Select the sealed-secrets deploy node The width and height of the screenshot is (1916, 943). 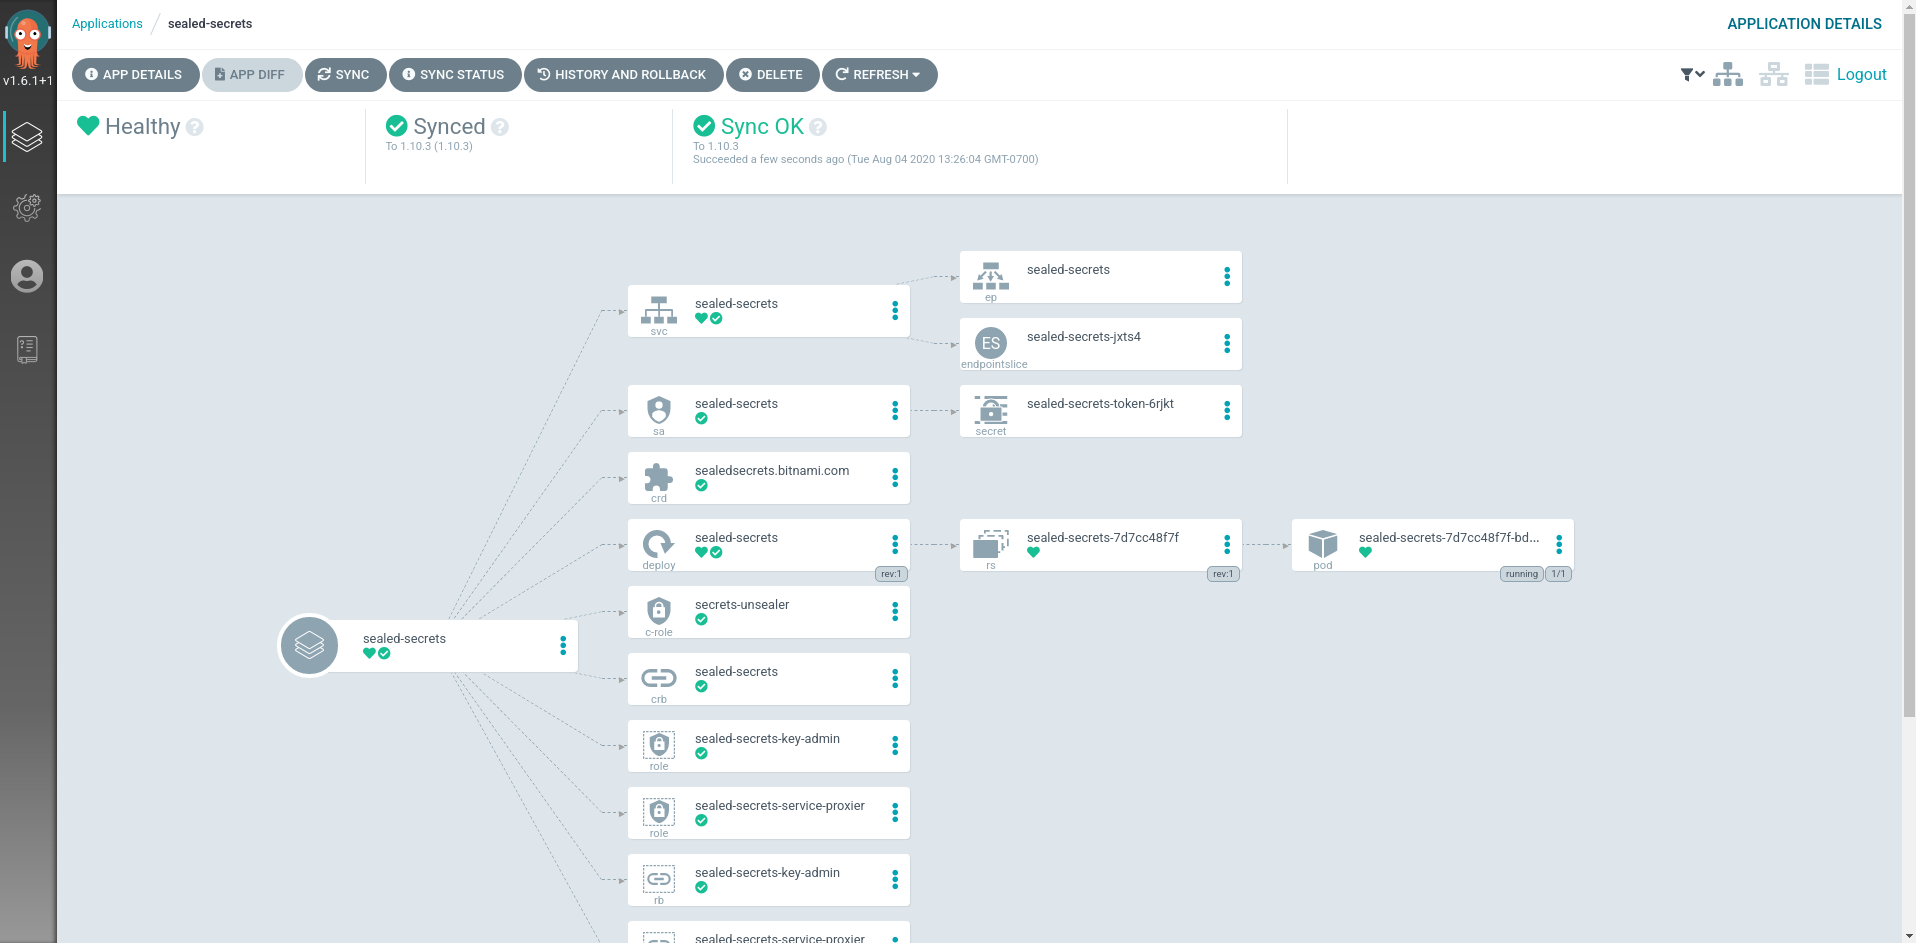coord(760,545)
